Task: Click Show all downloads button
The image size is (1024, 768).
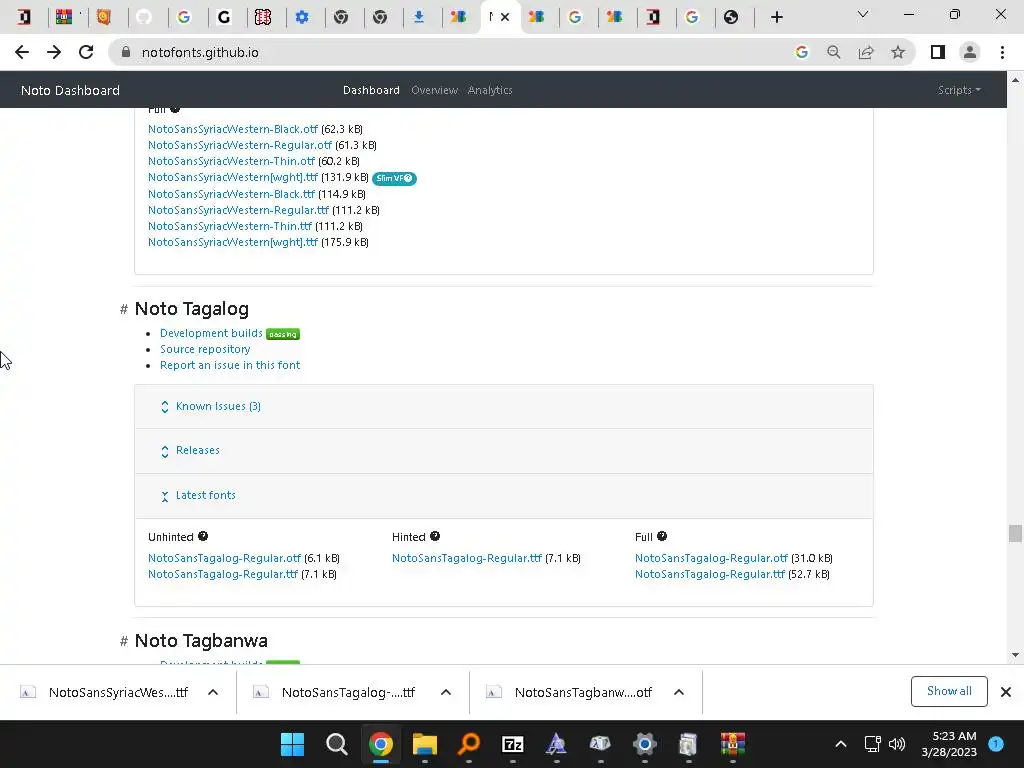Action: click(949, 692)
